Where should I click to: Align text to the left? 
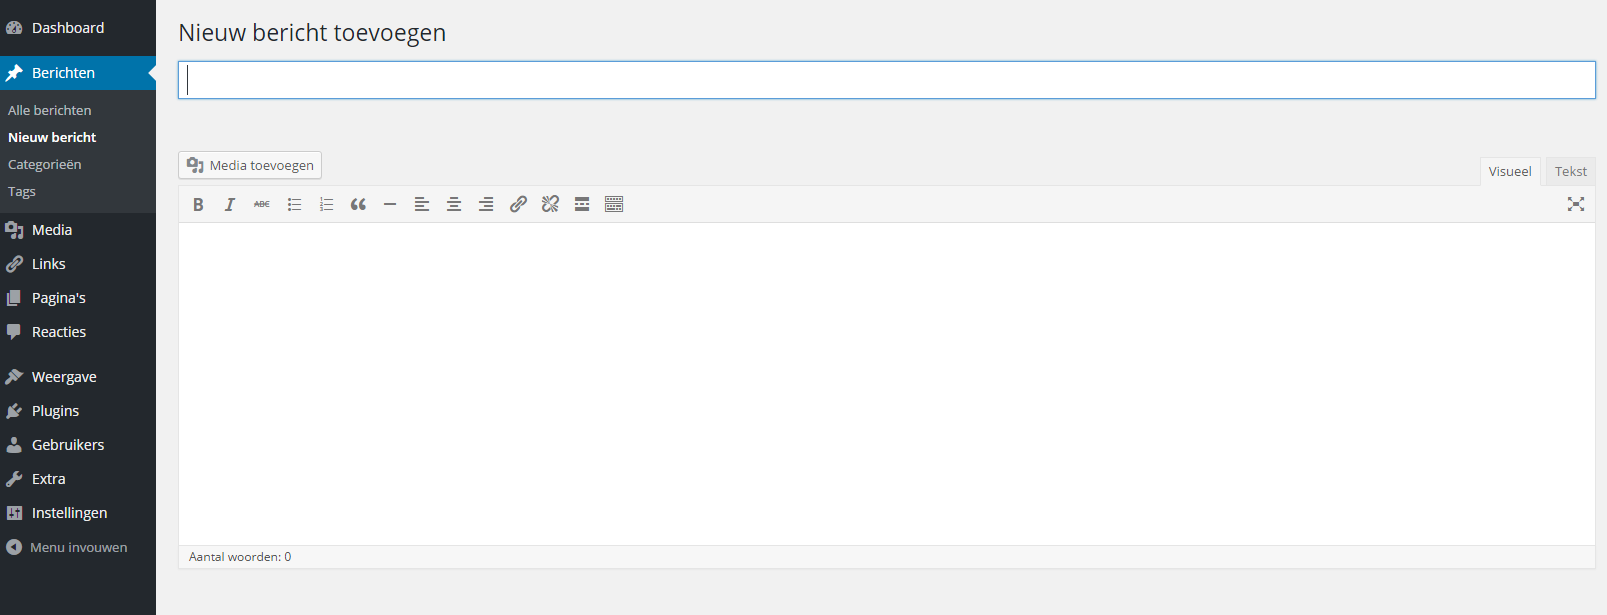coord(422,204)
